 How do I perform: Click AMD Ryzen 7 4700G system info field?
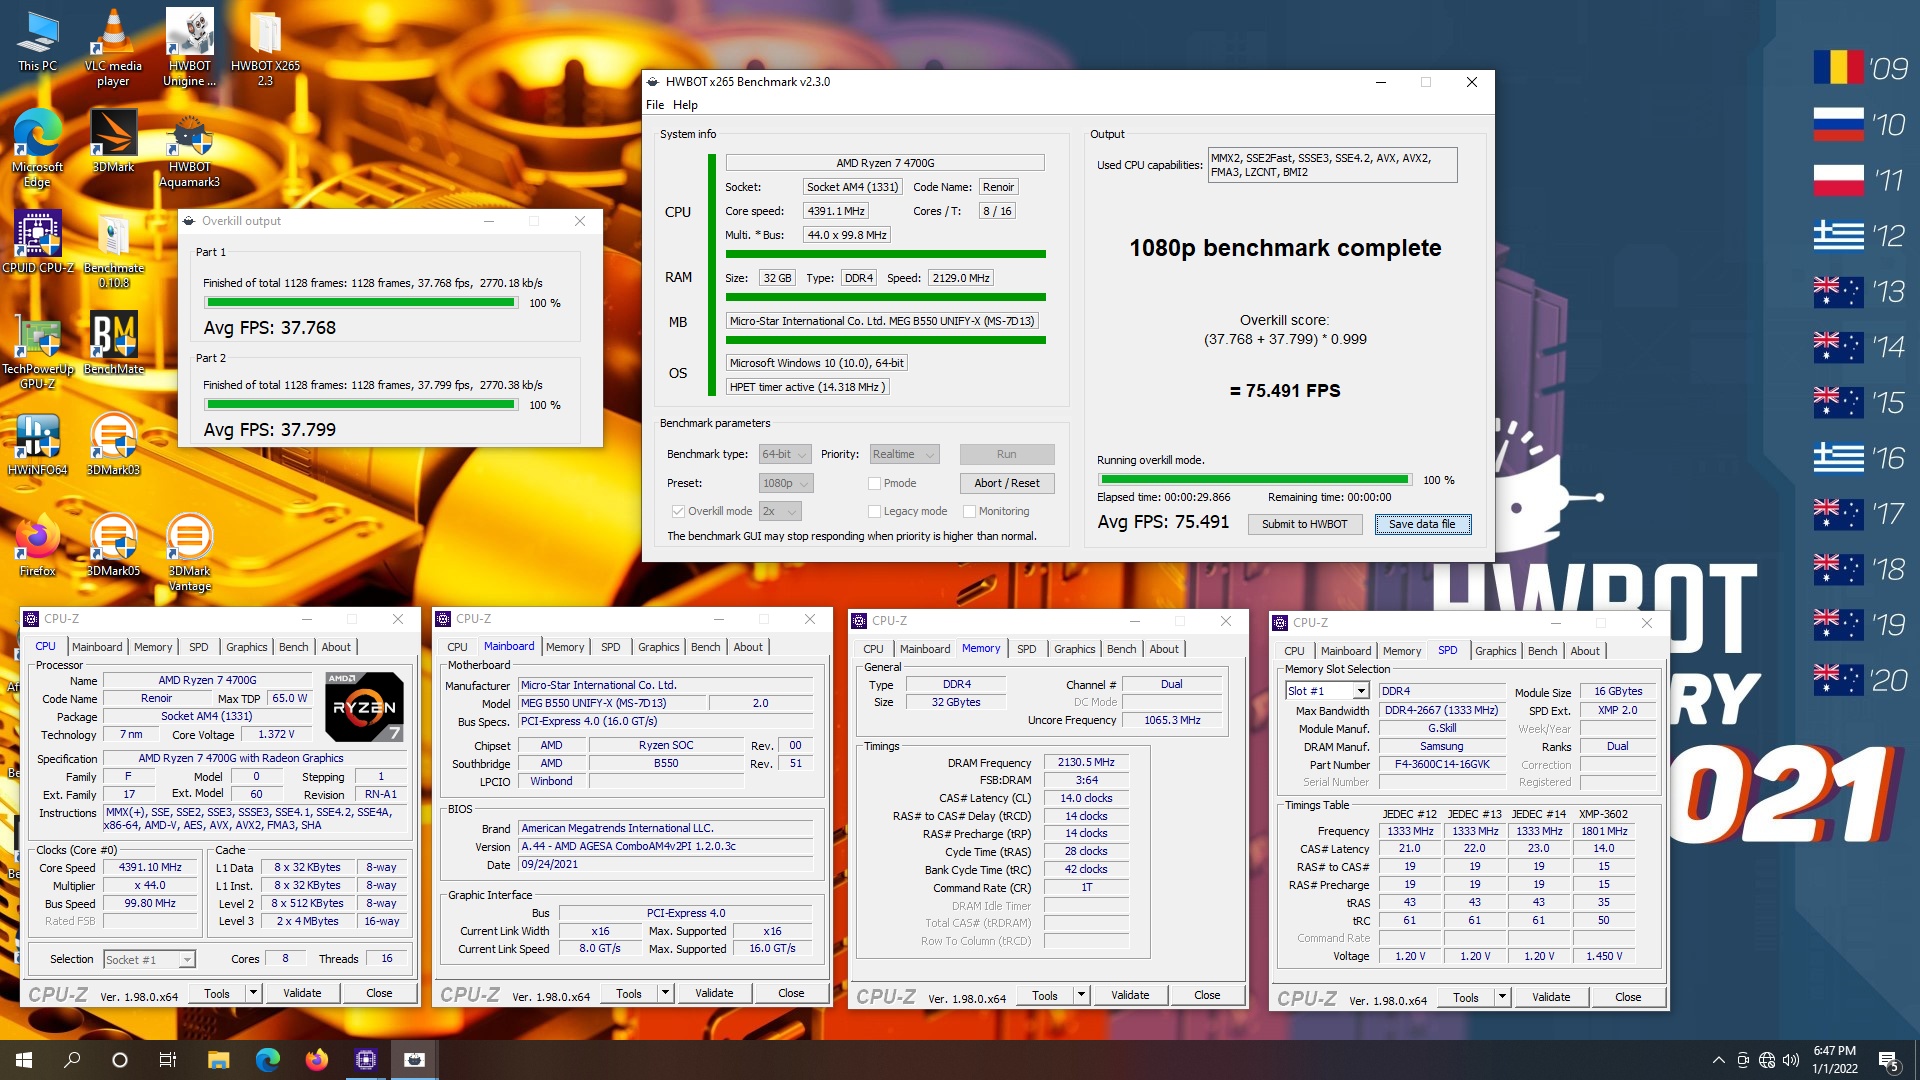point(885,163)
